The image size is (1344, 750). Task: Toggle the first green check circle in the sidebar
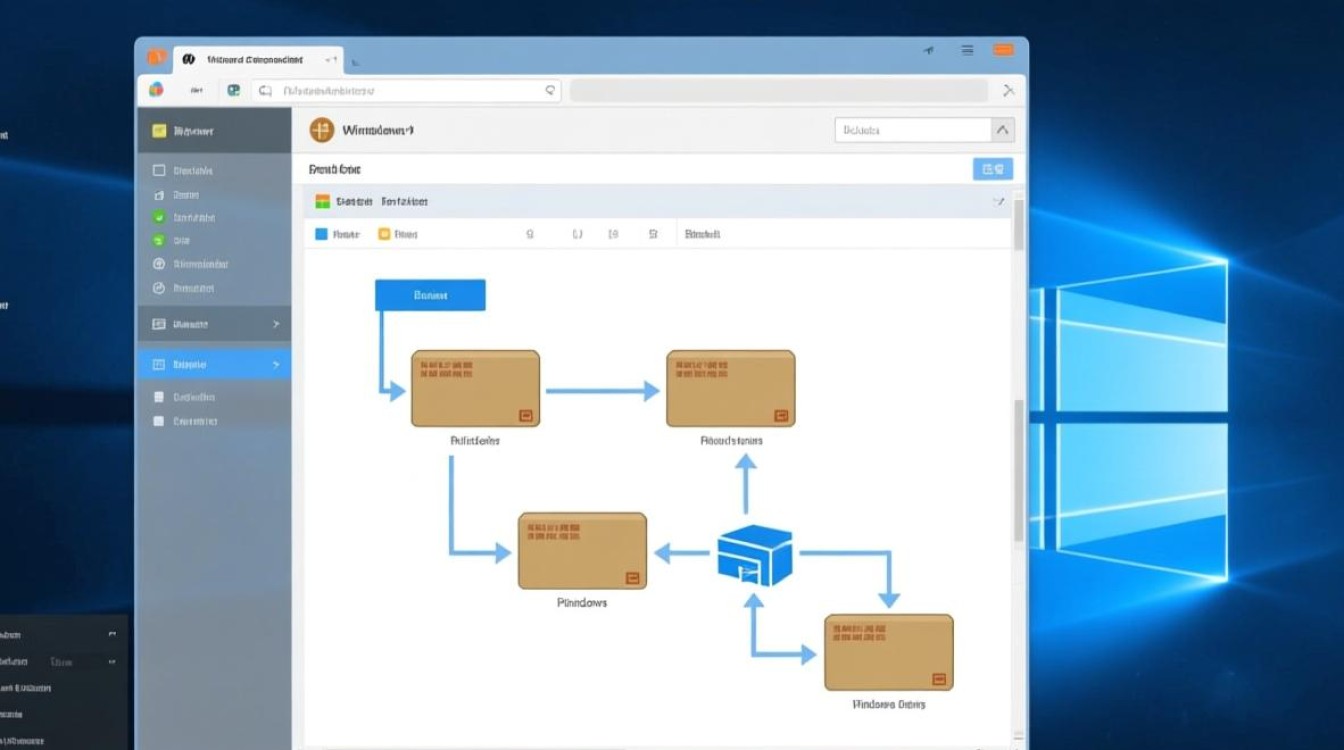(158, 217)
